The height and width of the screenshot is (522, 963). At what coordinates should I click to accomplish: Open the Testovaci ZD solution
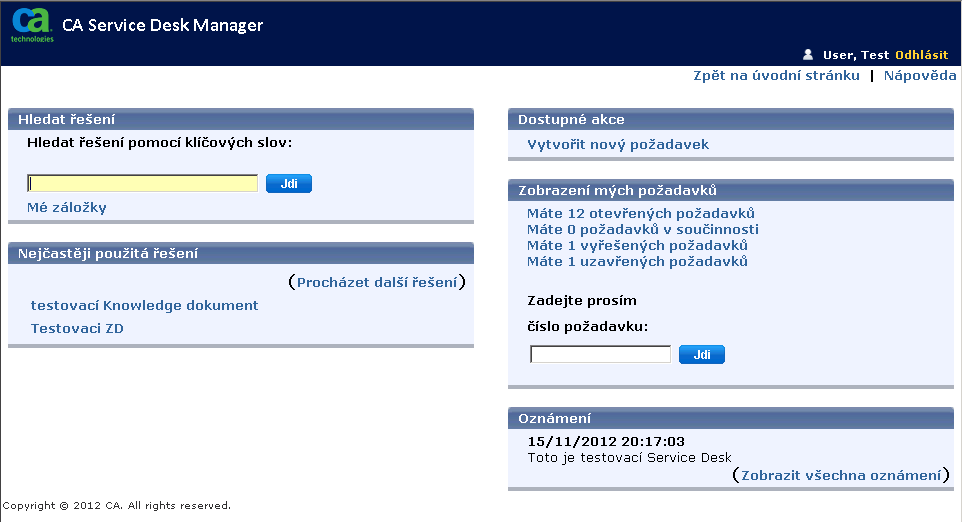coord(77,329)
